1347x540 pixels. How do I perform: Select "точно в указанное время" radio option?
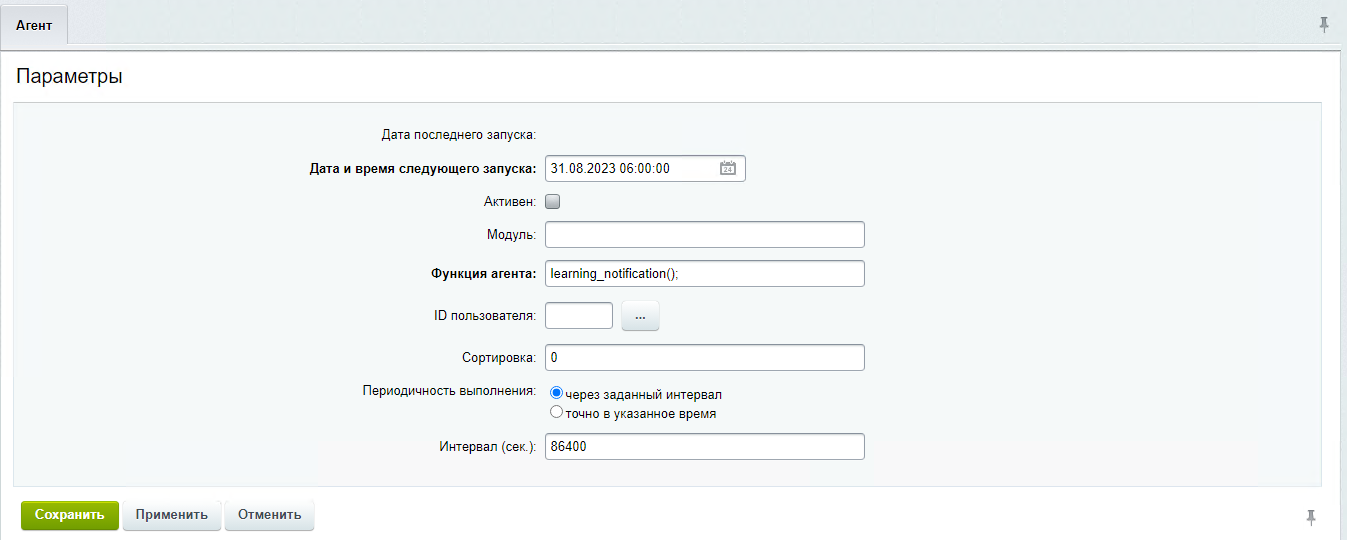[557, 412]
